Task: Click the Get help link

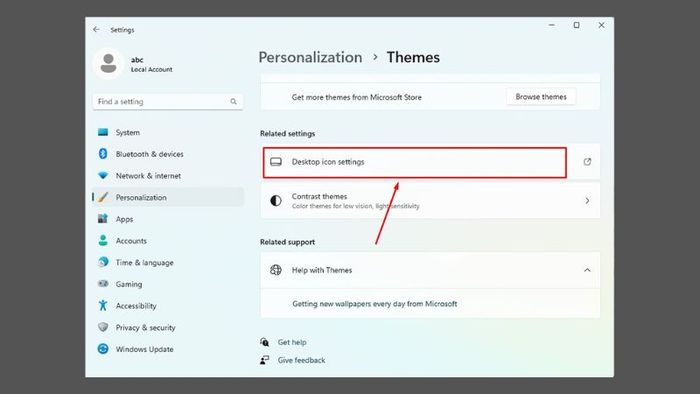Action: click(292, 342)
